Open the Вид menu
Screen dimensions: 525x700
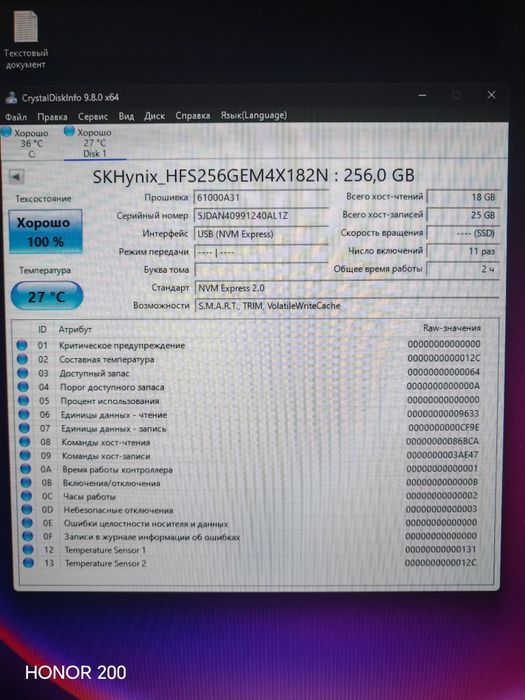[126, 116]
